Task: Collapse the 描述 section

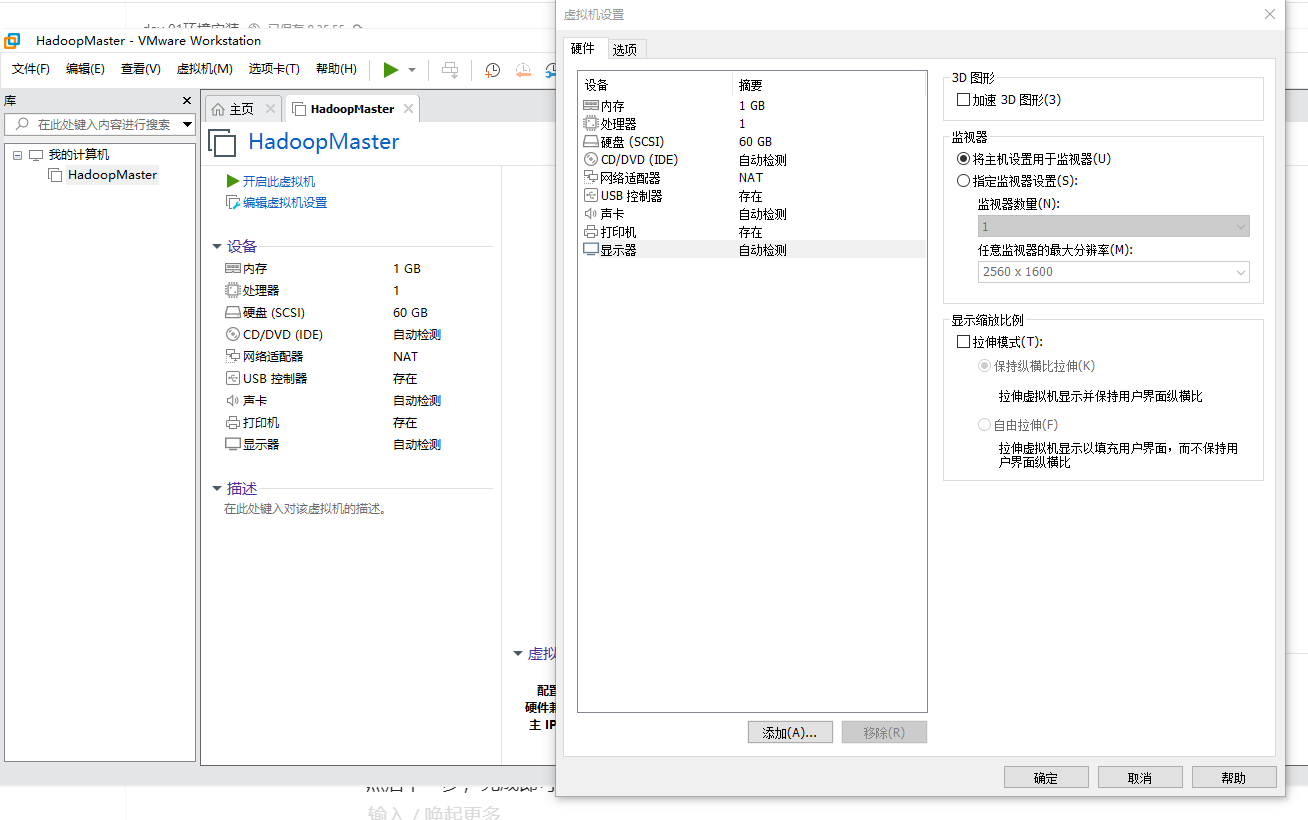Action: point(217,489)
